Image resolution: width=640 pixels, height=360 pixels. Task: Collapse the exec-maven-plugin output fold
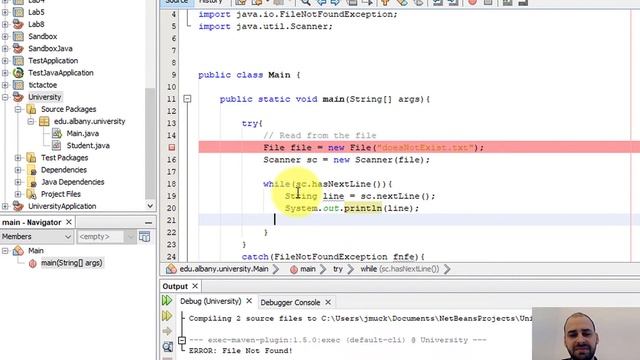pos(182,340)
